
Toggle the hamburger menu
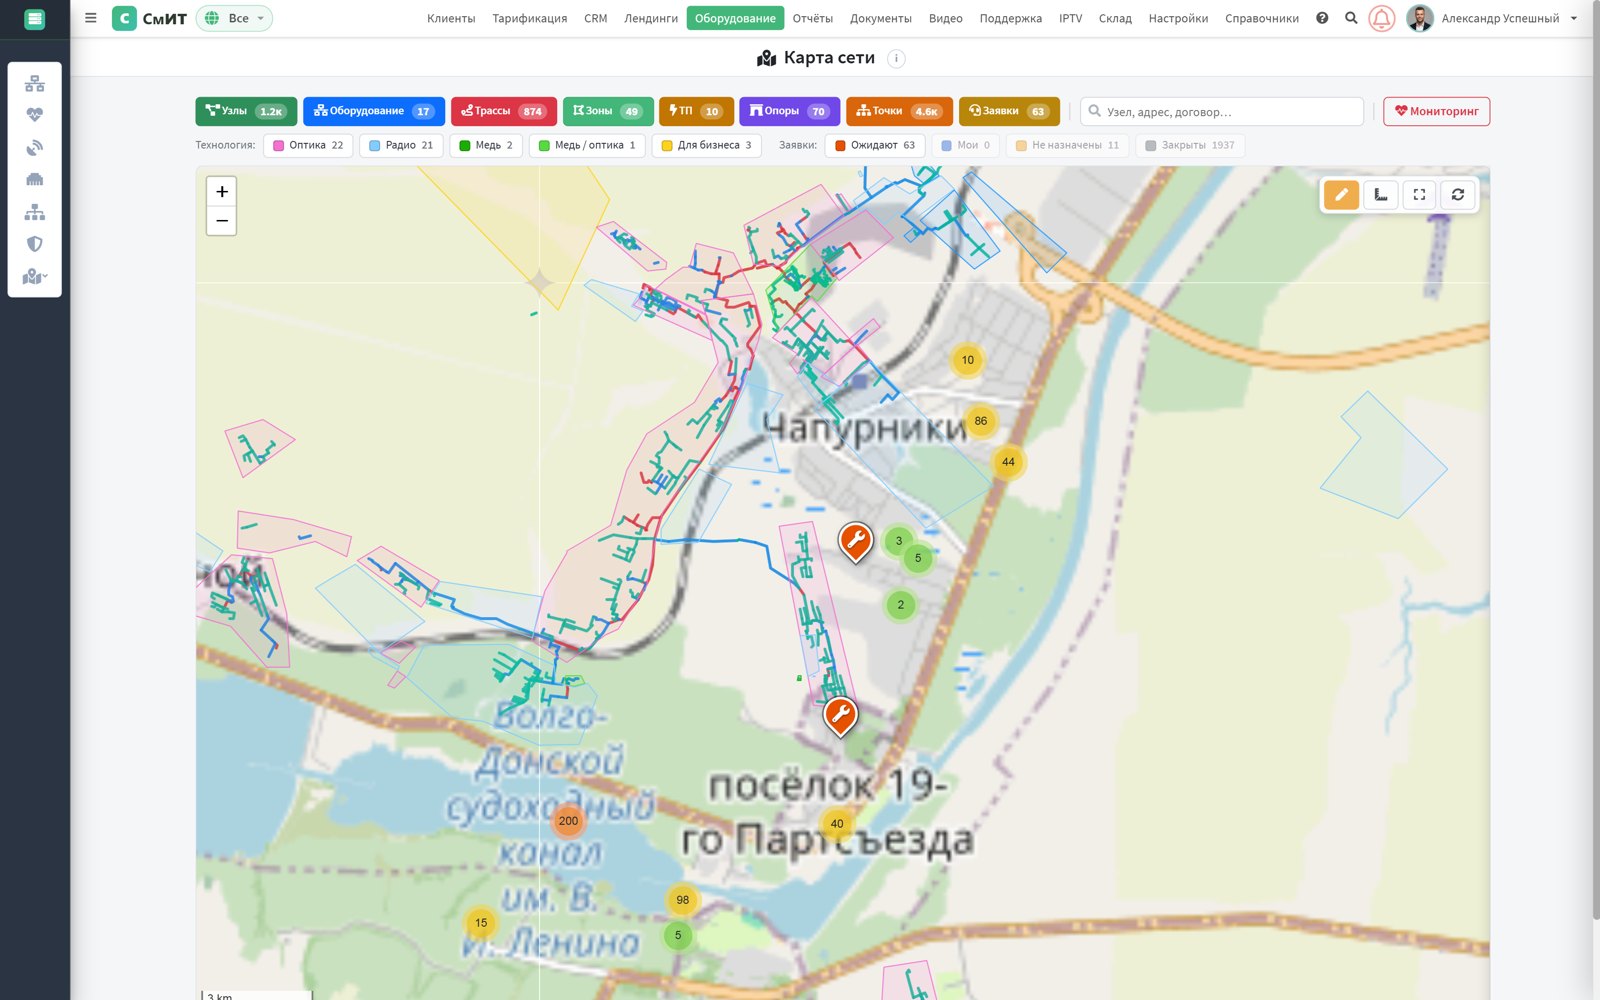point(91,18)
